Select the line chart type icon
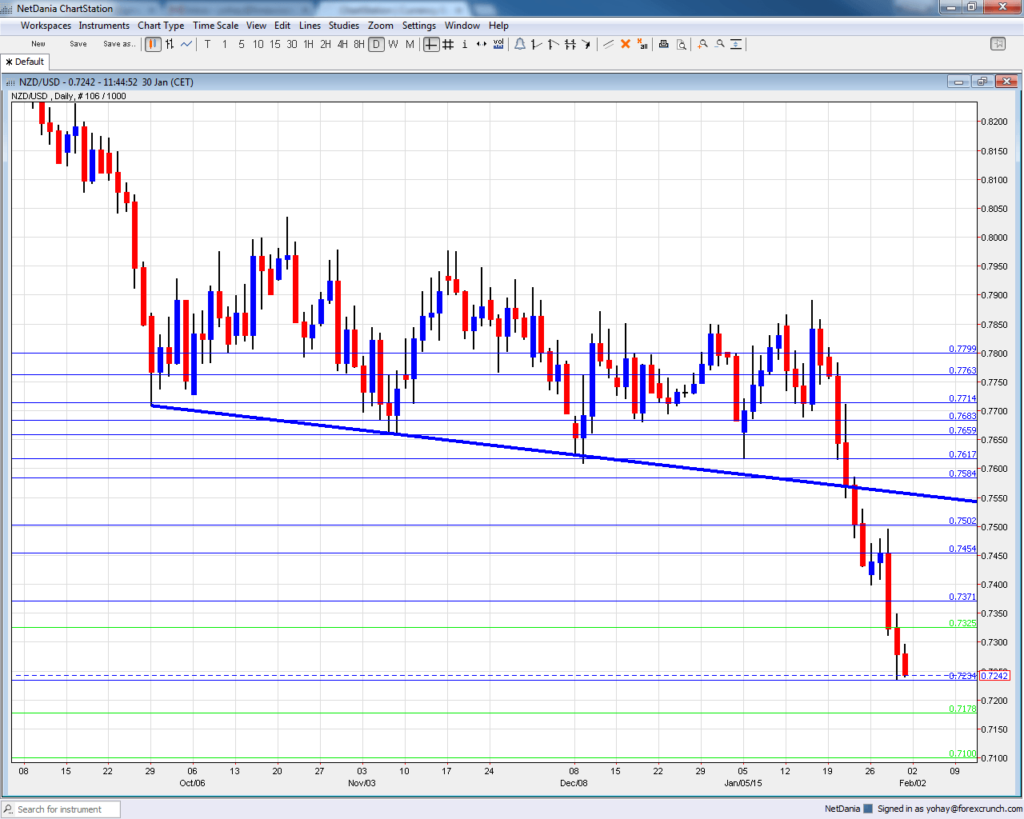The image size is (1024, 819). [185, 45]
